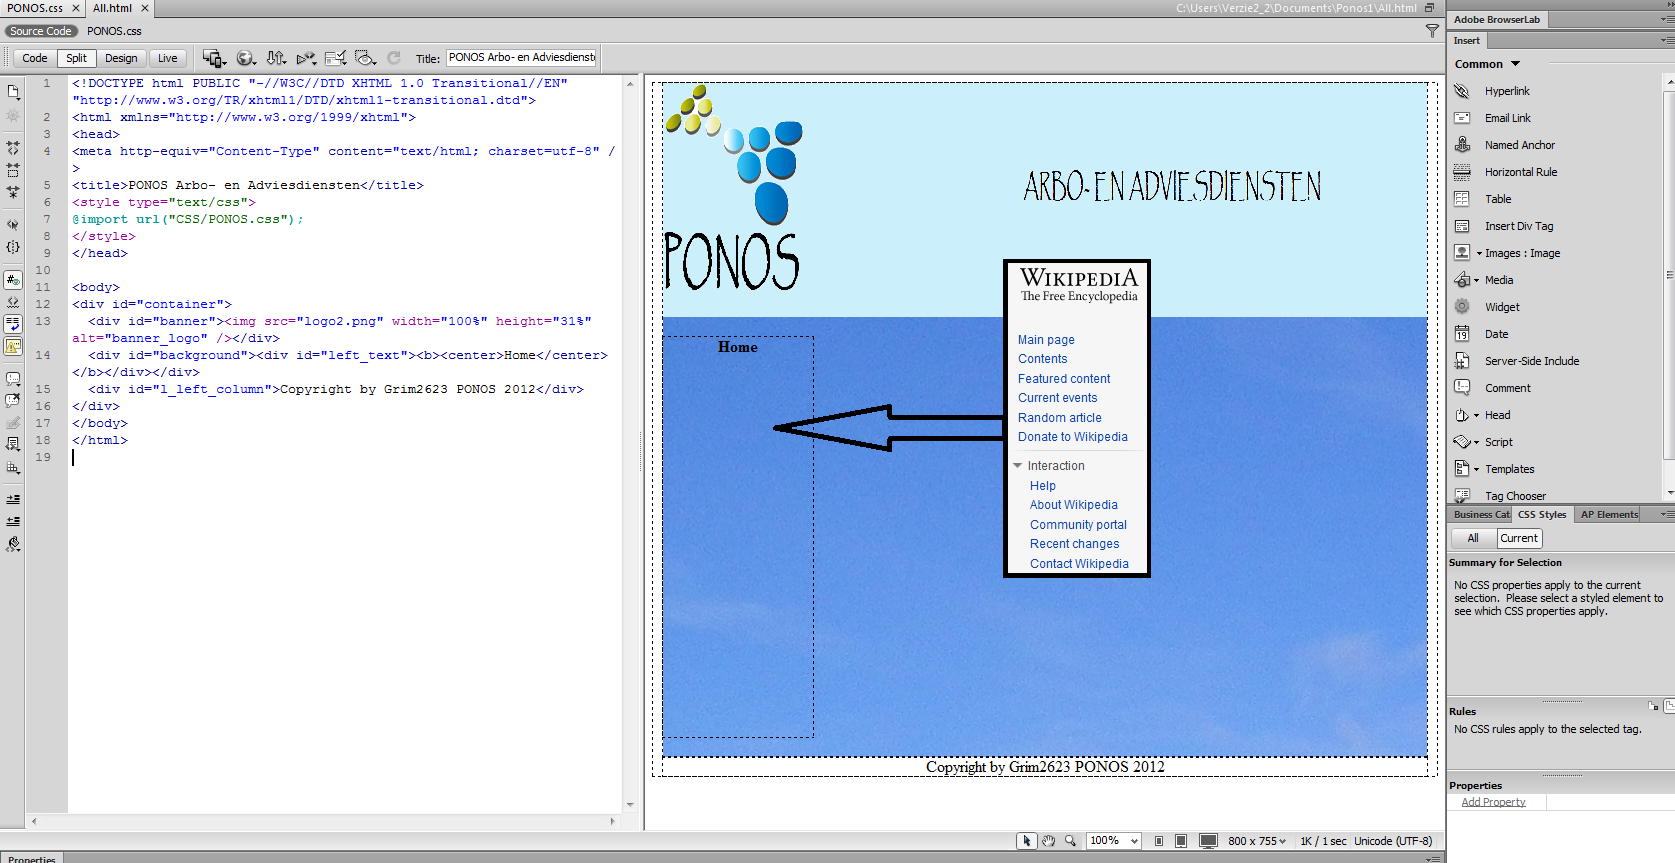Show All CSS rules mode

(1473, 538)
